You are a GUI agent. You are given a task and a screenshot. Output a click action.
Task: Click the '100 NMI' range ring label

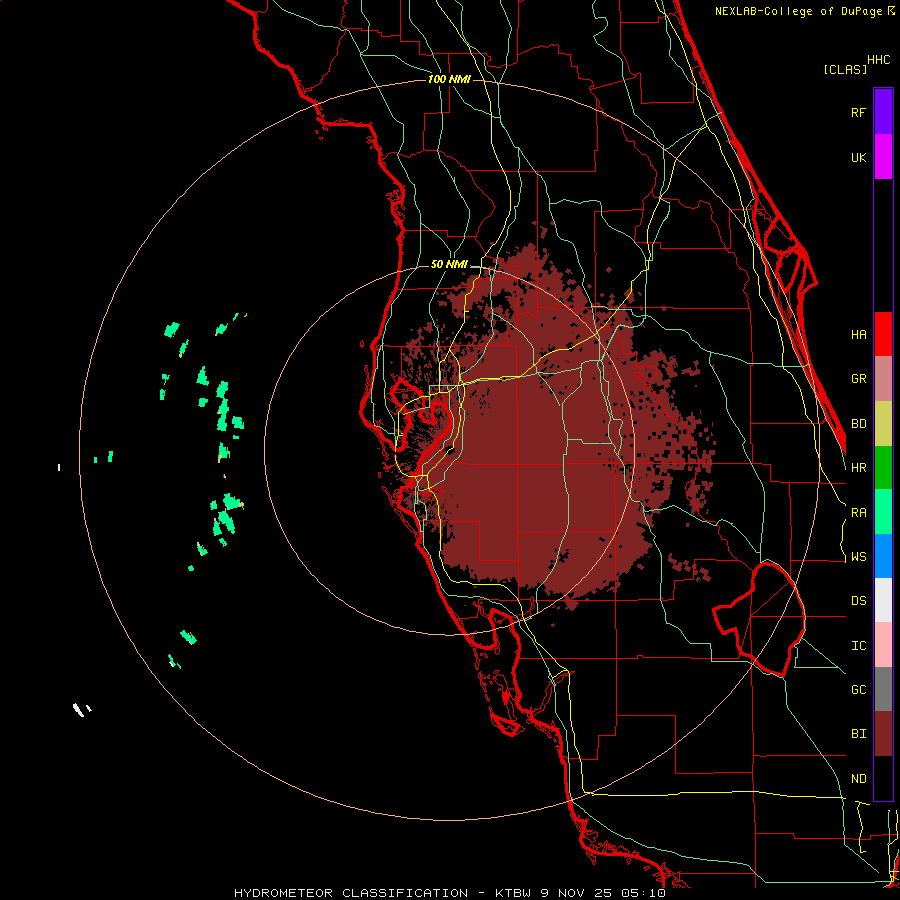point(449,79)
